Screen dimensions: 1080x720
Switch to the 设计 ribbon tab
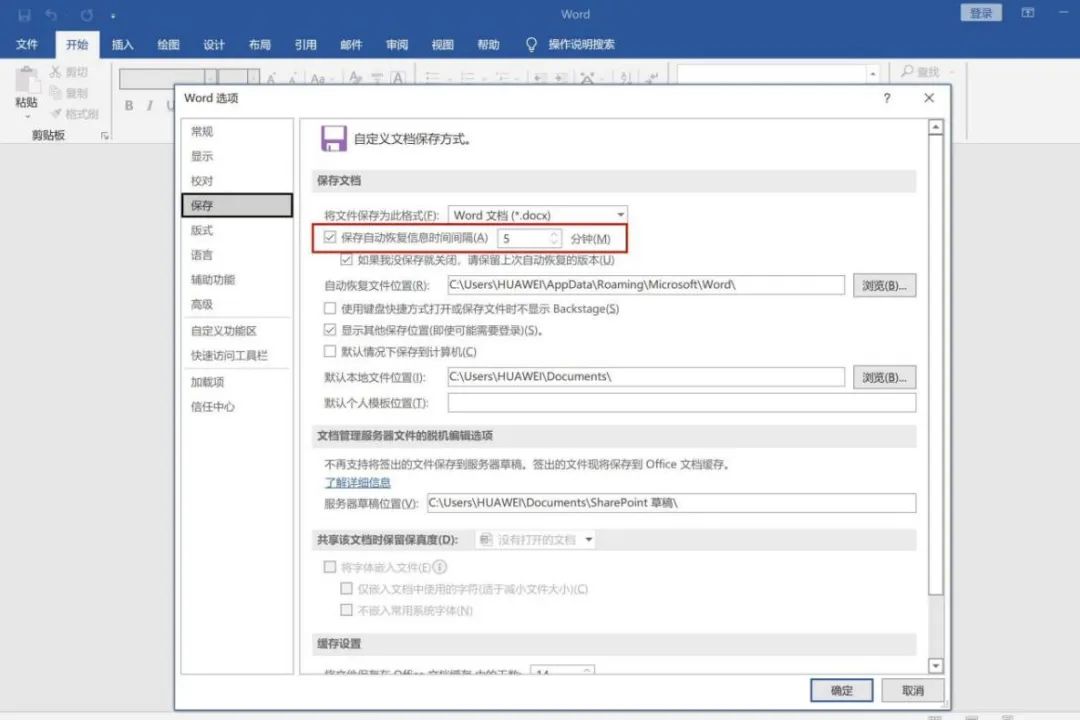click(214, 45)
